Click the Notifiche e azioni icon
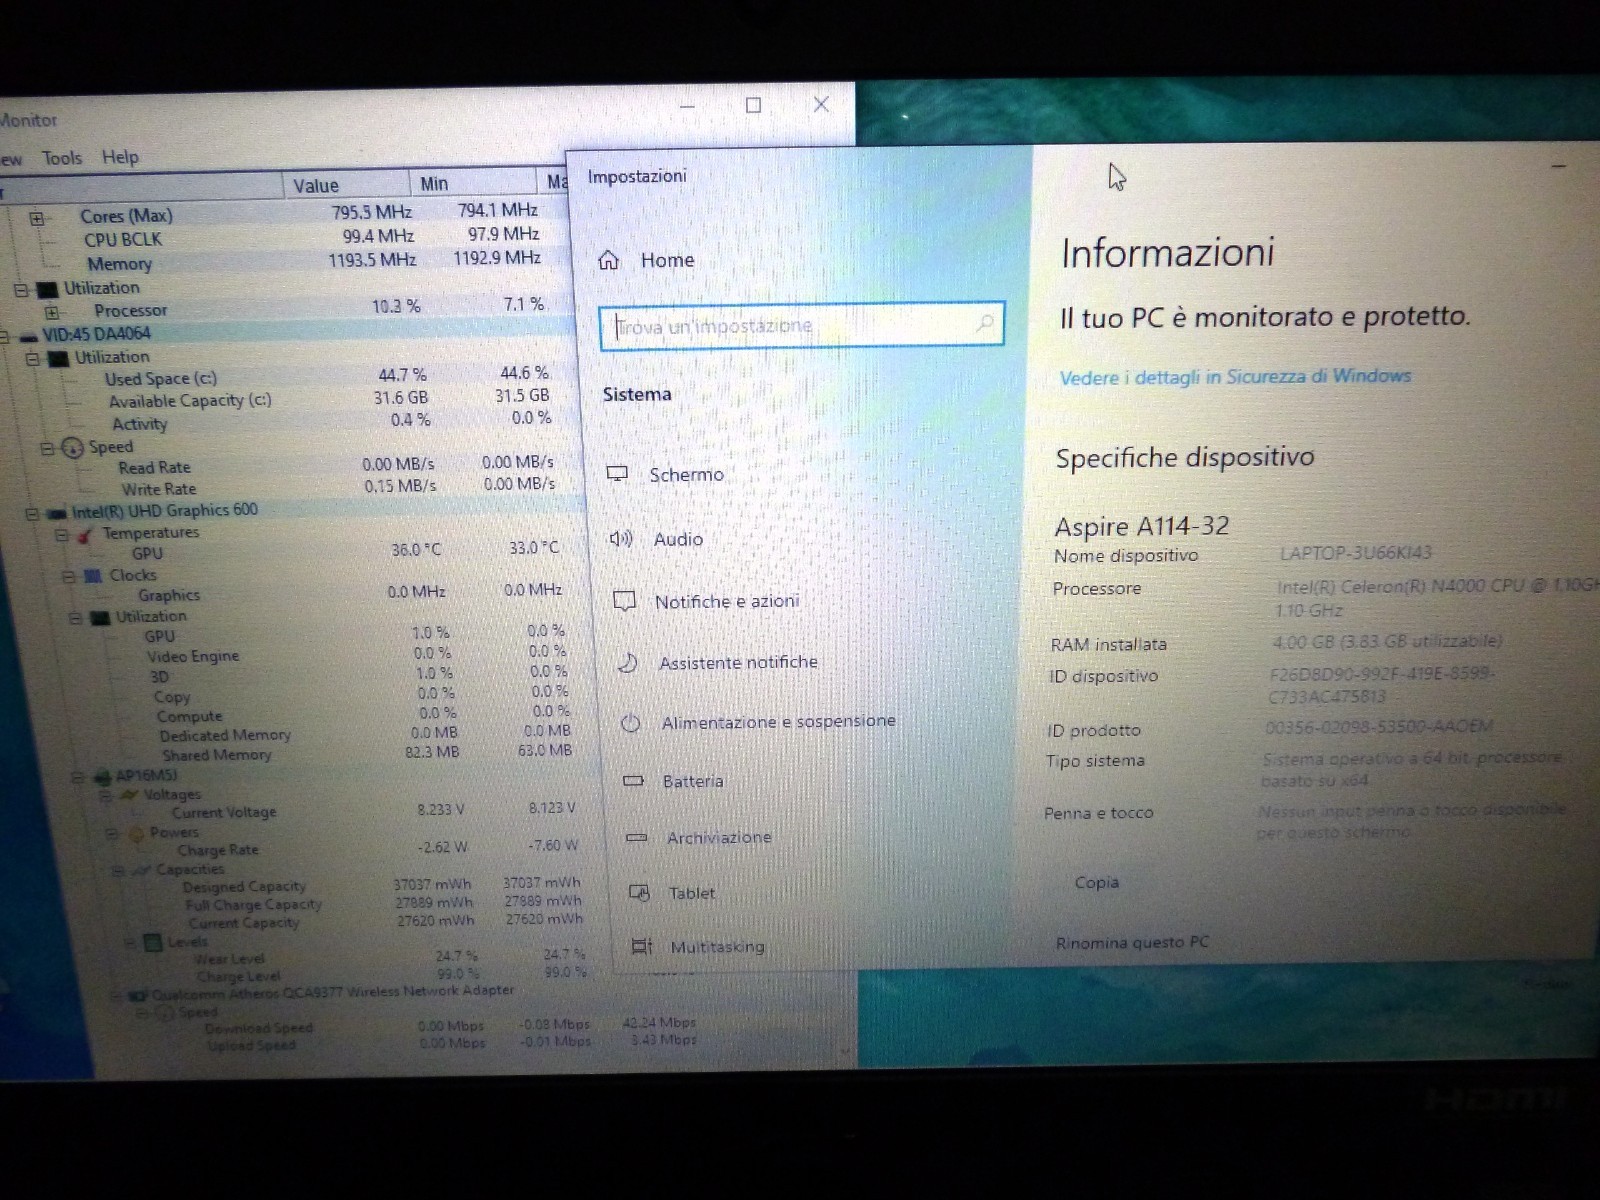 tap(624, 601)
